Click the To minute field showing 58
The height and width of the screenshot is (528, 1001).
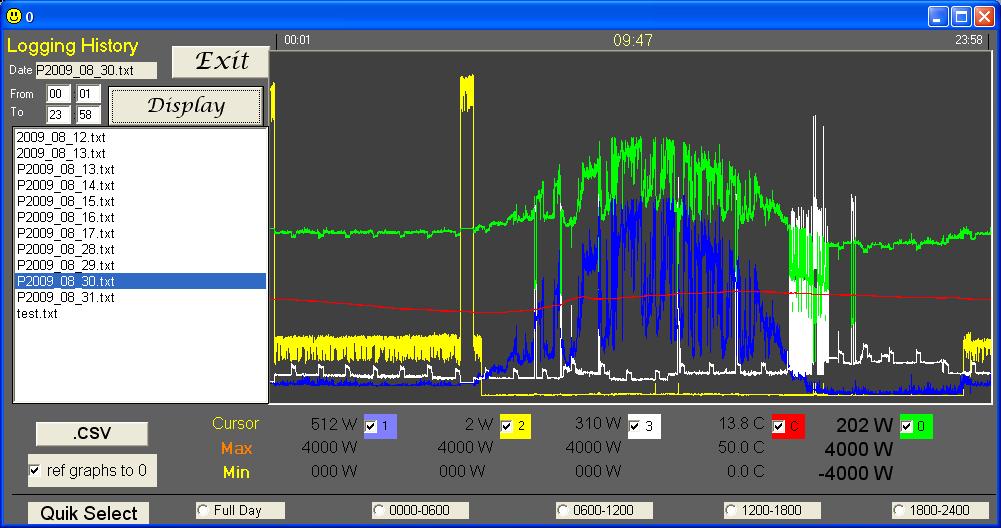coord(88,115)
